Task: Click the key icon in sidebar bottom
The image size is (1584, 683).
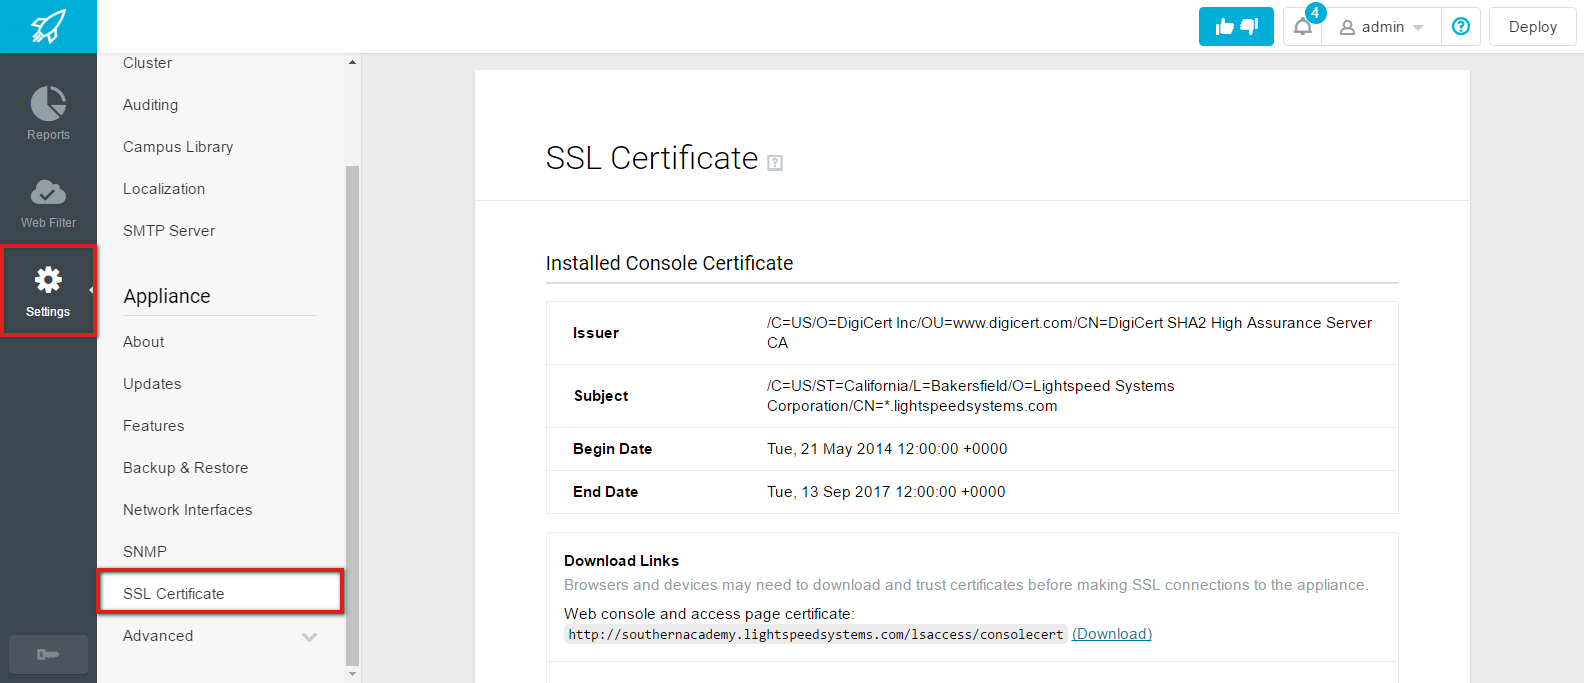Action: pos(48,654)
